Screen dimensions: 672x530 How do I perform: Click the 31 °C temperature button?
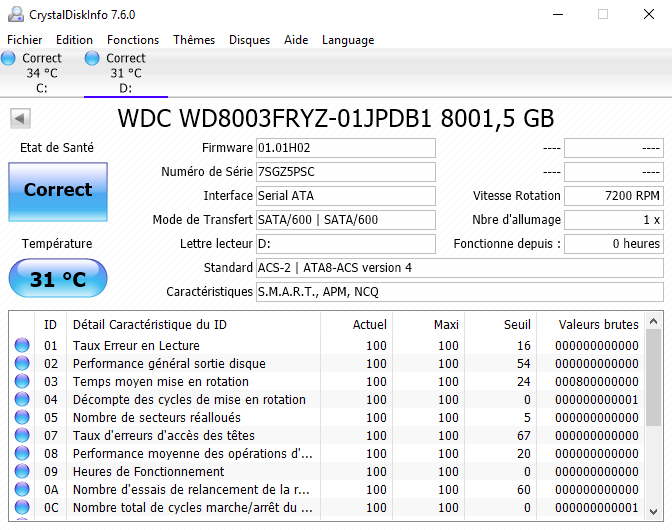pyautogui.click(x=58, y=278)
